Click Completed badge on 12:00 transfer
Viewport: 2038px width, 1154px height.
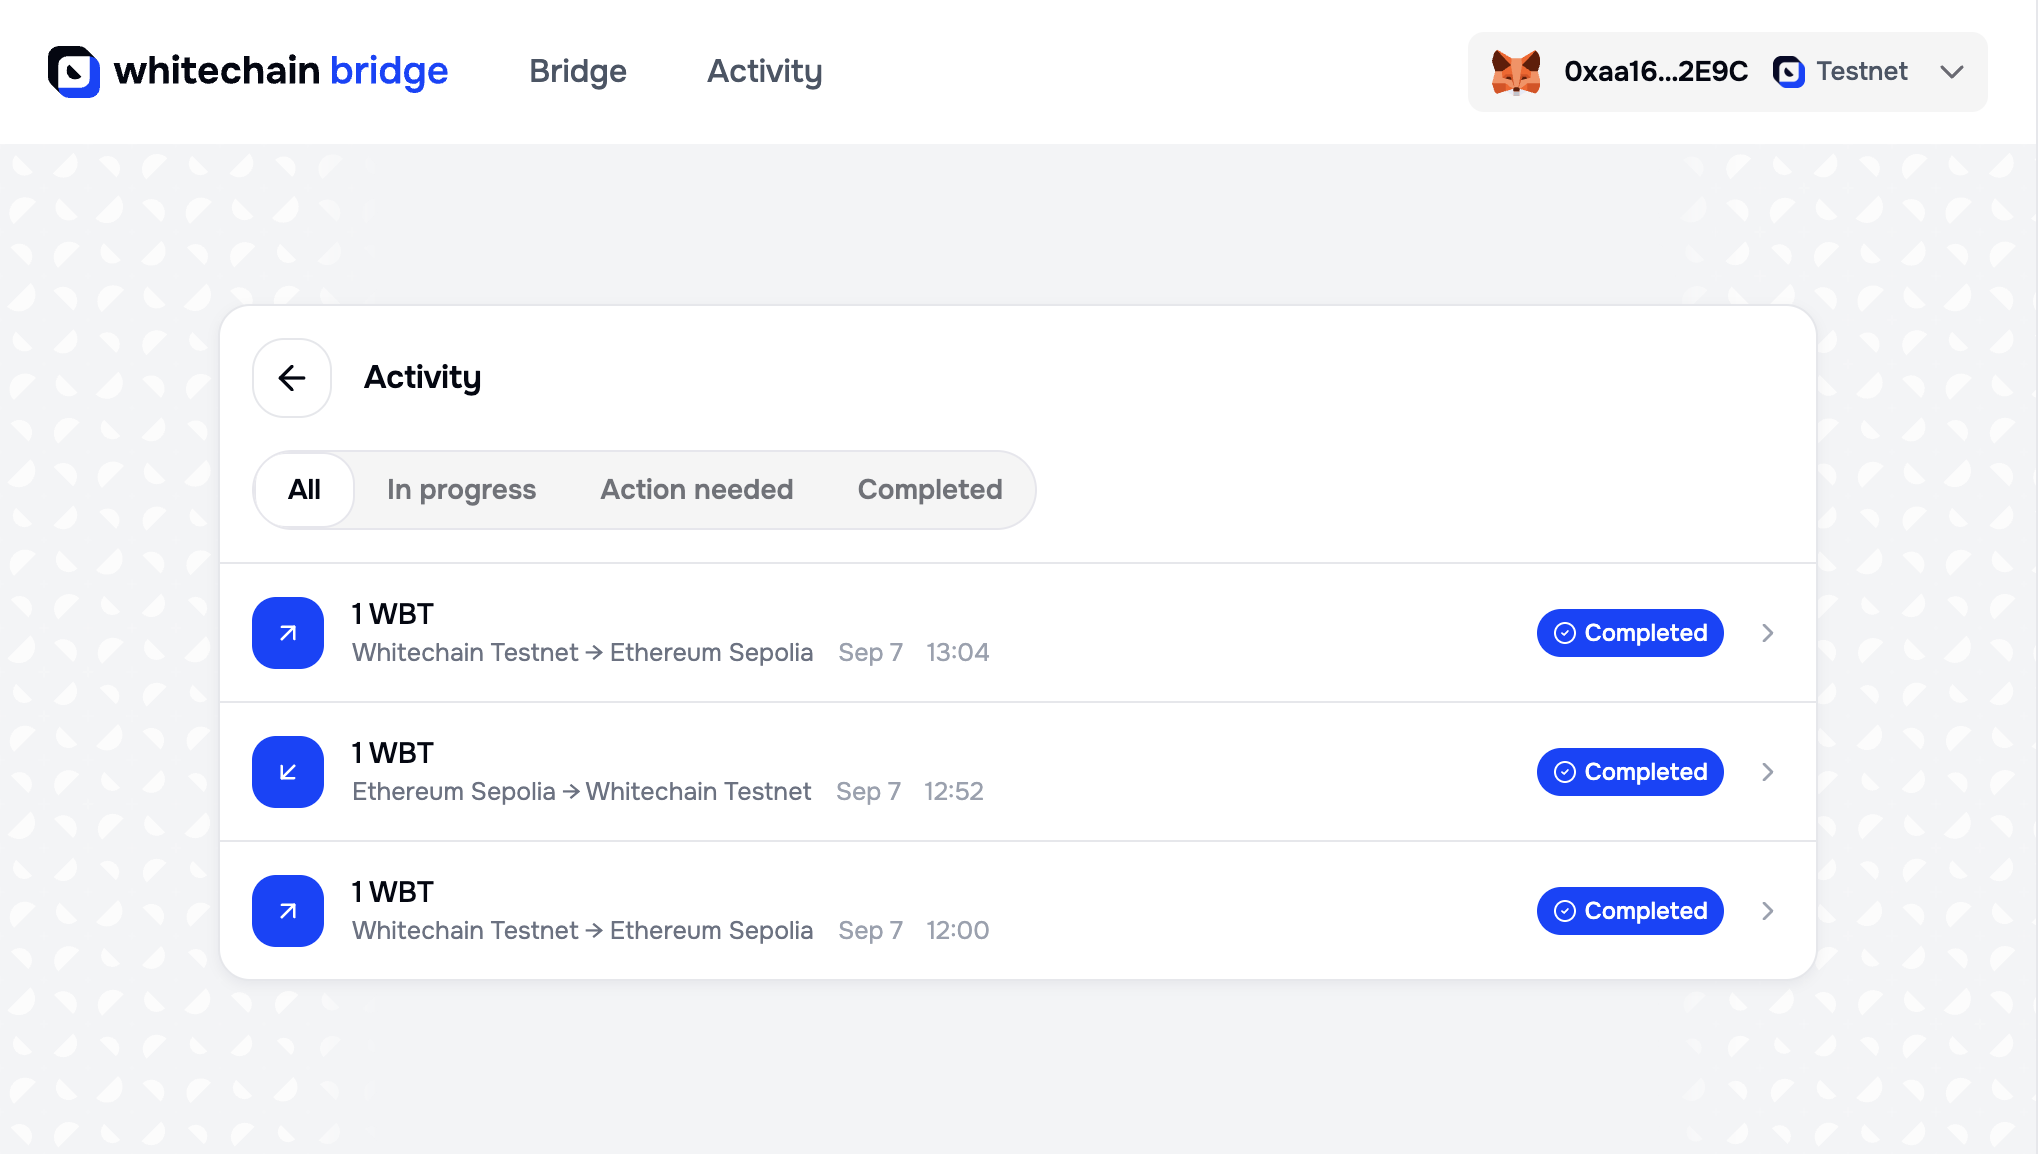click(1630, 911)
